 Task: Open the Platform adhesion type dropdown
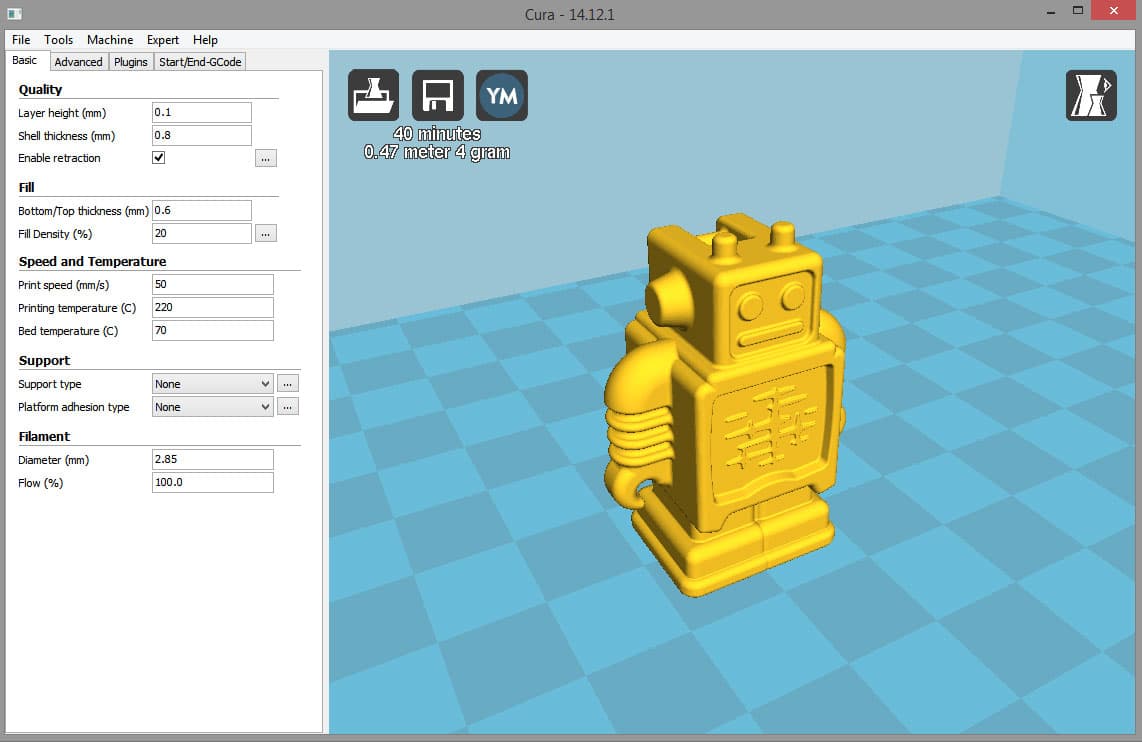pyautogui.click(x=211, y=406)
